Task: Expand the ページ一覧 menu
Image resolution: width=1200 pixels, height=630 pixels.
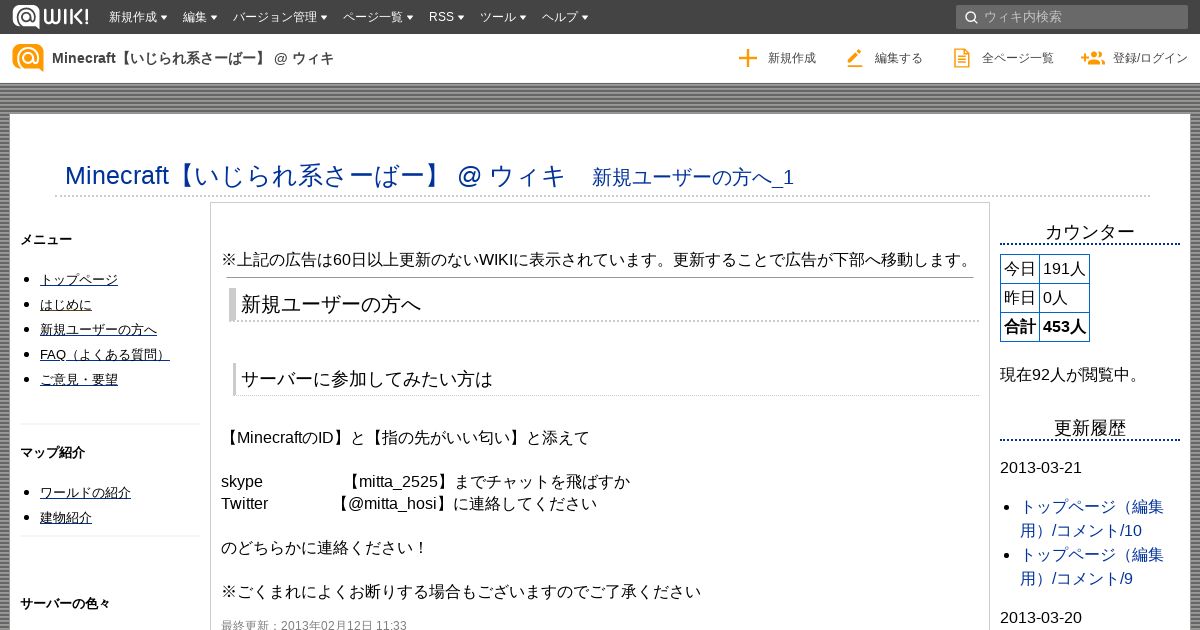Action: click(378, 17)
